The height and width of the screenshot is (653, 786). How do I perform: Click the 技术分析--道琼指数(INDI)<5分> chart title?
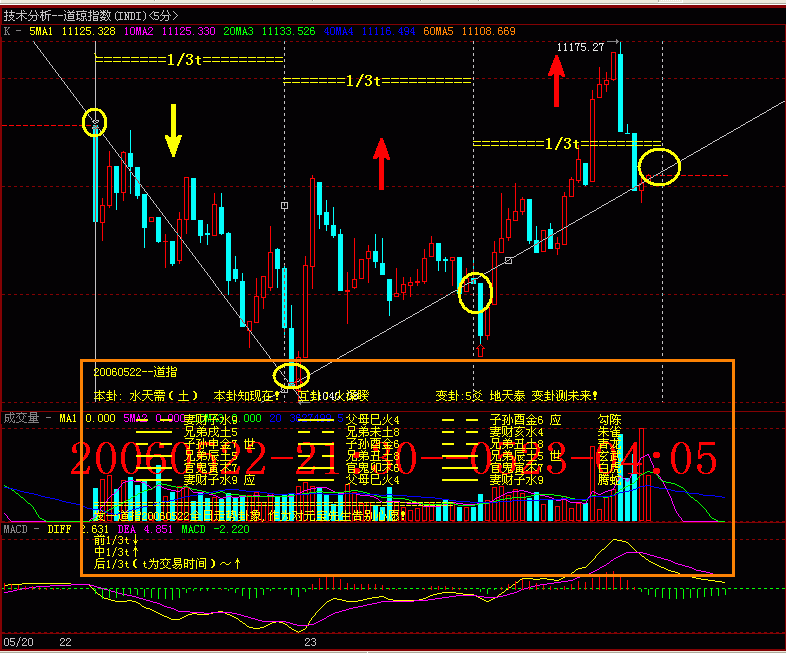click(91, 16)
